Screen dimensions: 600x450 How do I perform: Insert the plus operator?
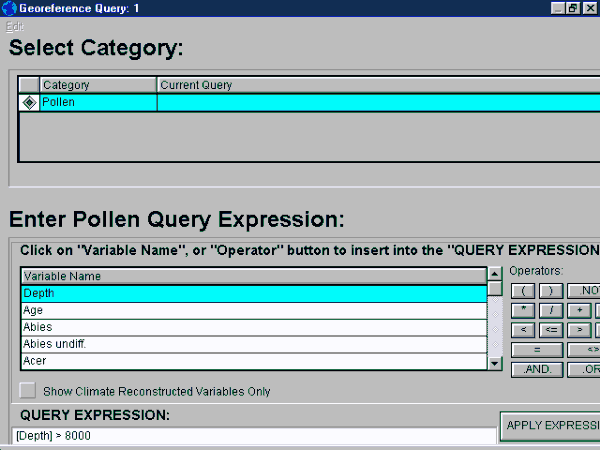coord(579,310)
